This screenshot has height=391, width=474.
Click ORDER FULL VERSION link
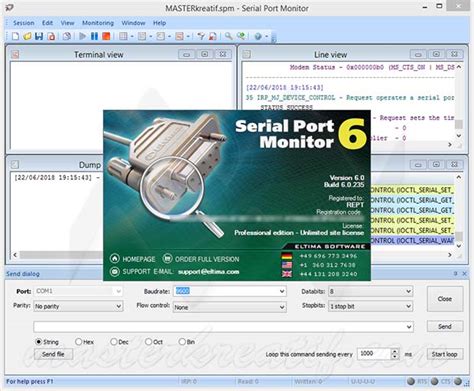point(201,259)
